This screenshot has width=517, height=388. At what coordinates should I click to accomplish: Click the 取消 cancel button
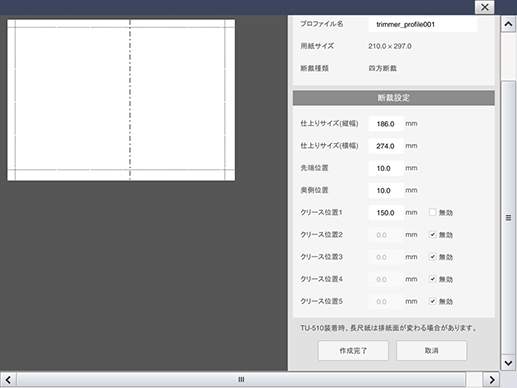coord(432,351)
